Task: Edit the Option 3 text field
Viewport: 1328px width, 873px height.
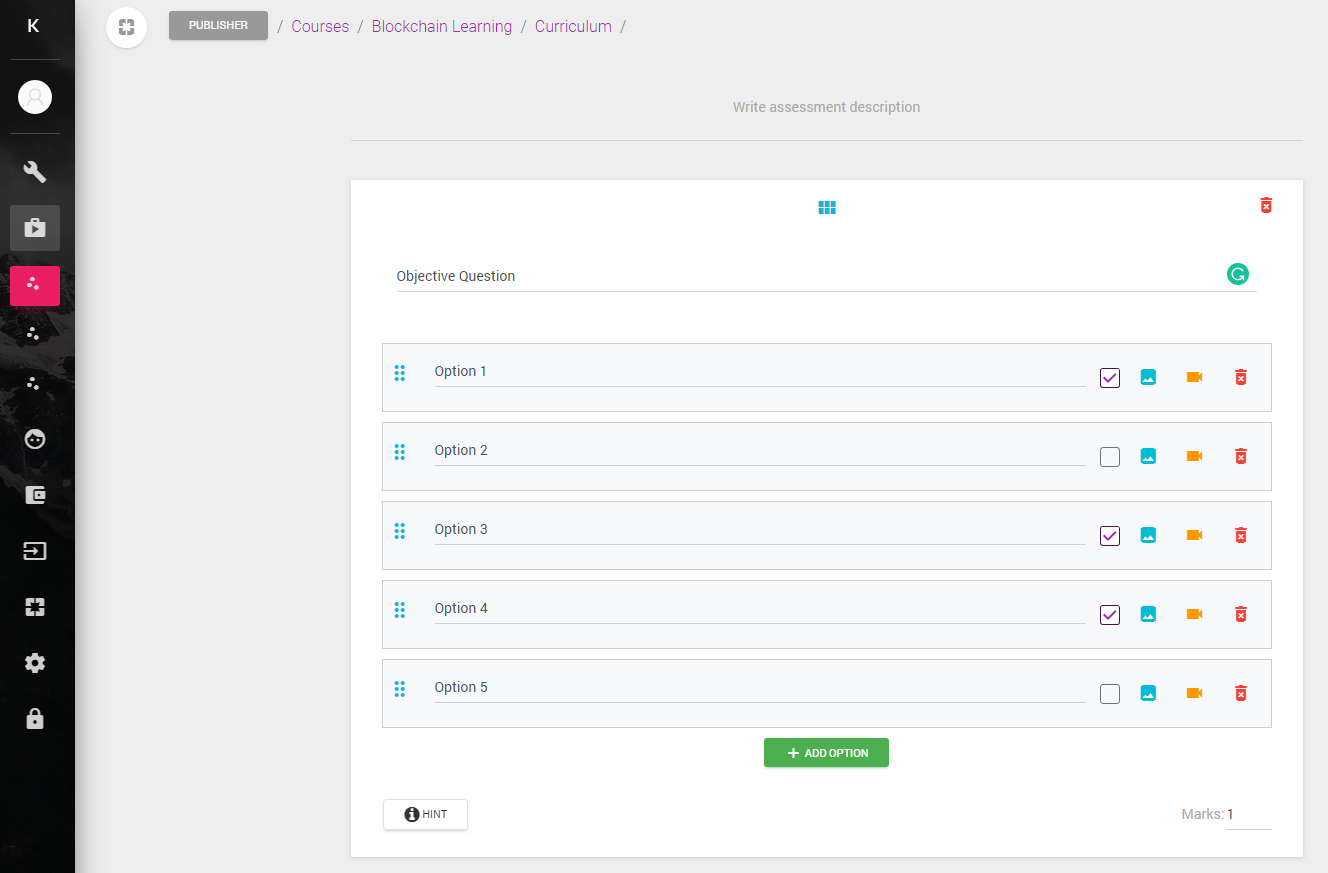Action: tap(760, 530)
